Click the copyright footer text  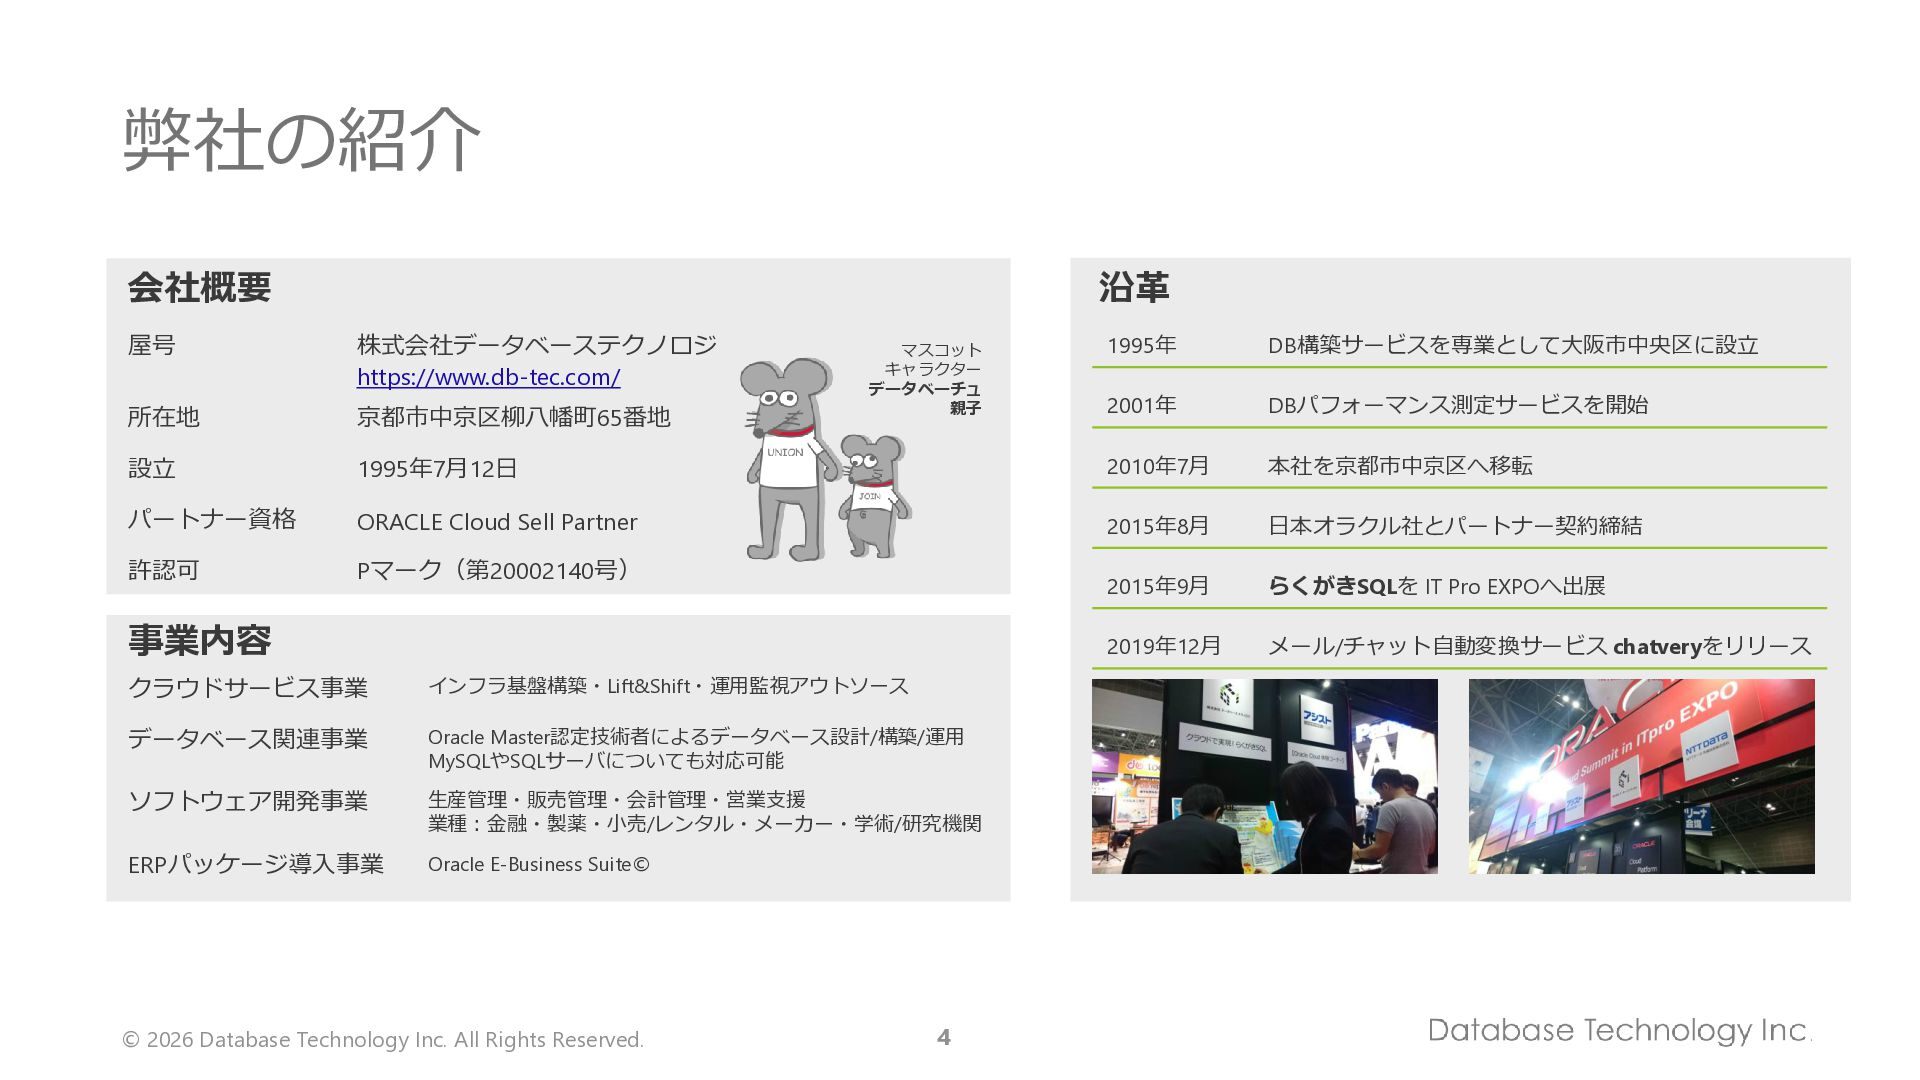[382, 1040]
